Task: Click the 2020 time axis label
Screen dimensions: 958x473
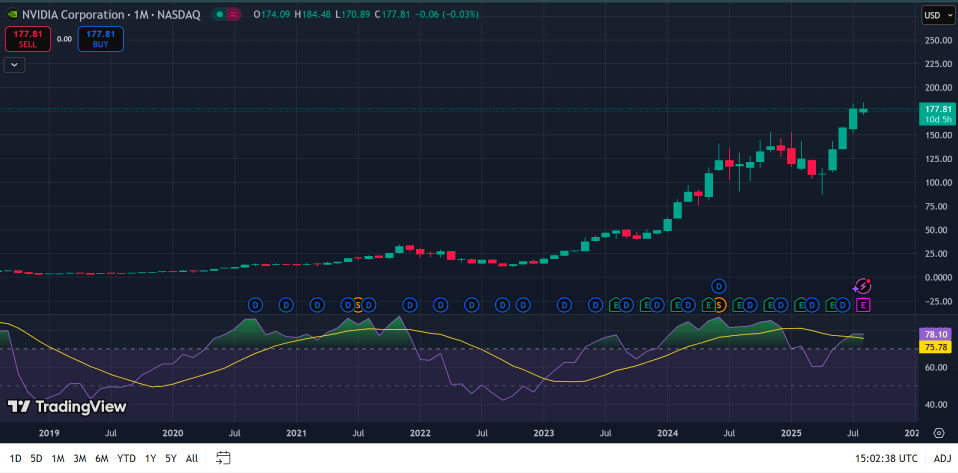Action: (x=173, y=433)
